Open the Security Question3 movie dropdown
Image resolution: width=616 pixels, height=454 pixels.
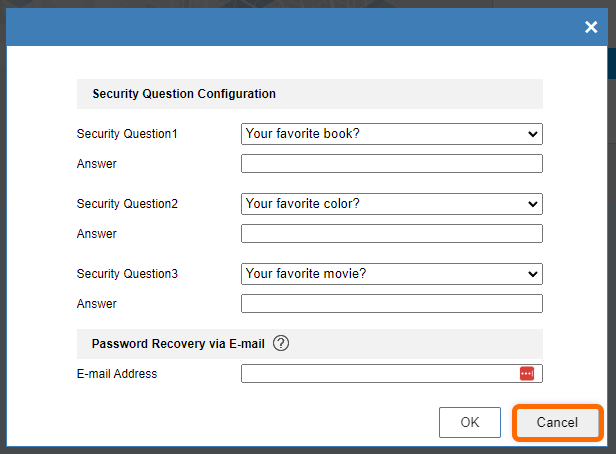point(391,274)
